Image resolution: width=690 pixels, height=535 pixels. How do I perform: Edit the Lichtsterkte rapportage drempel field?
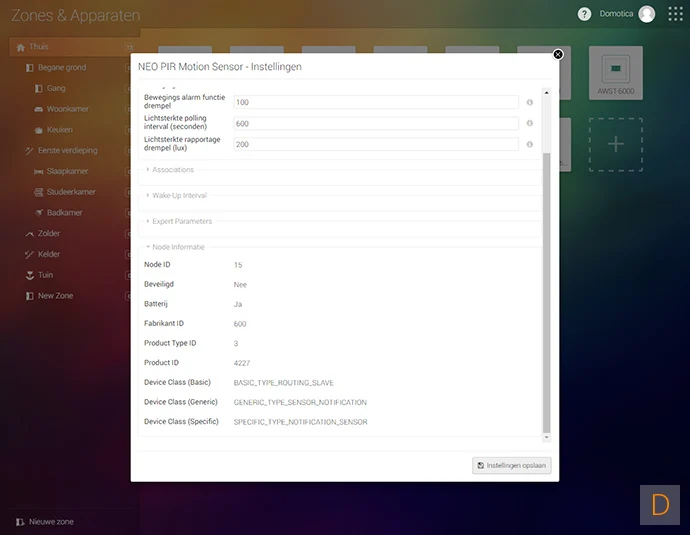(x=376, y=144)
